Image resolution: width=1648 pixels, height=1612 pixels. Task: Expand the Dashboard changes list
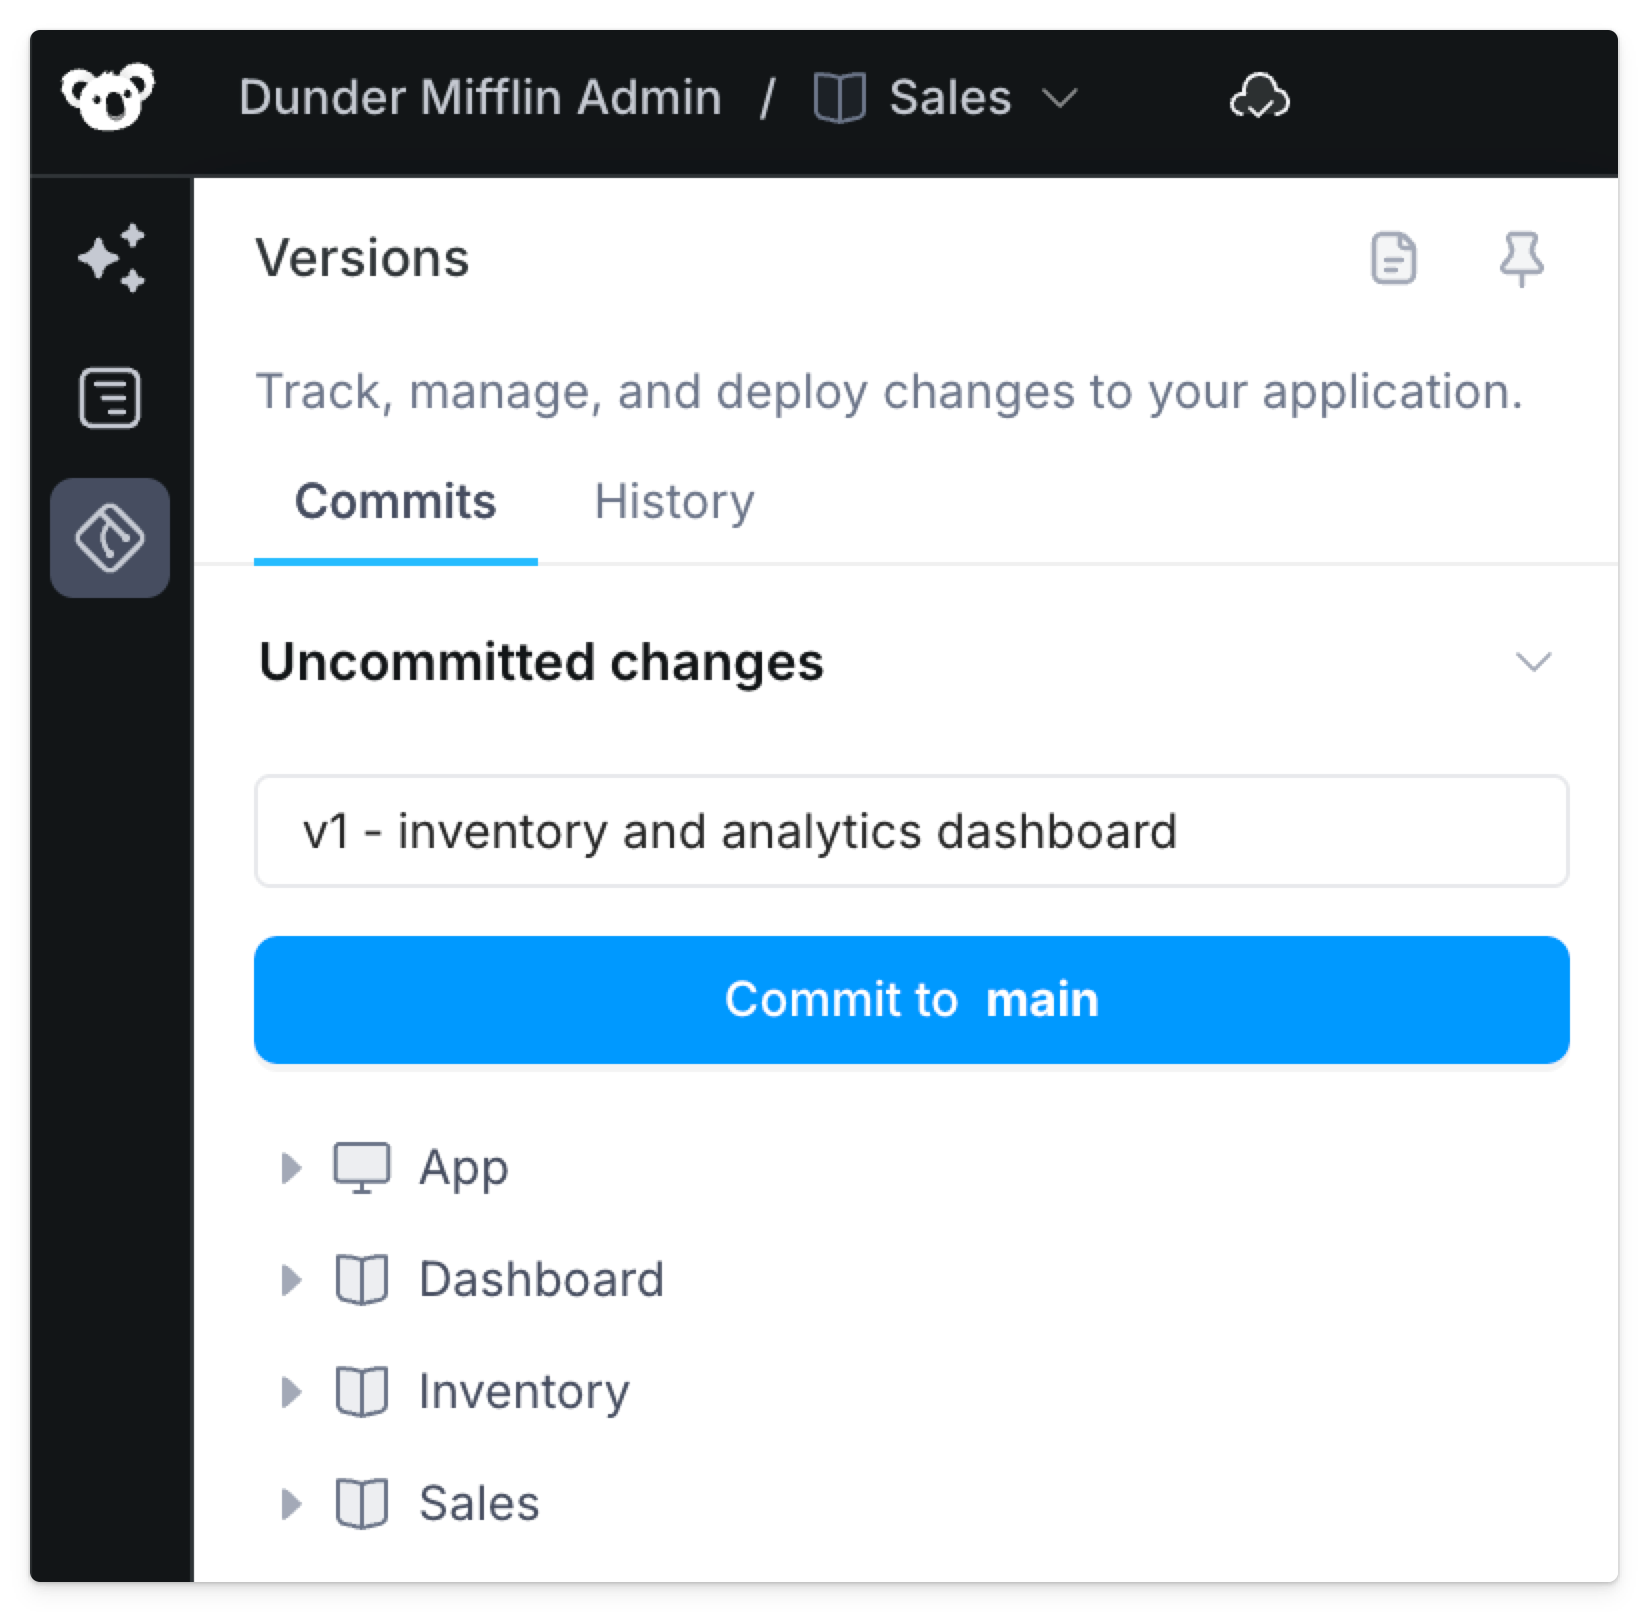[x=293, y=1279]
